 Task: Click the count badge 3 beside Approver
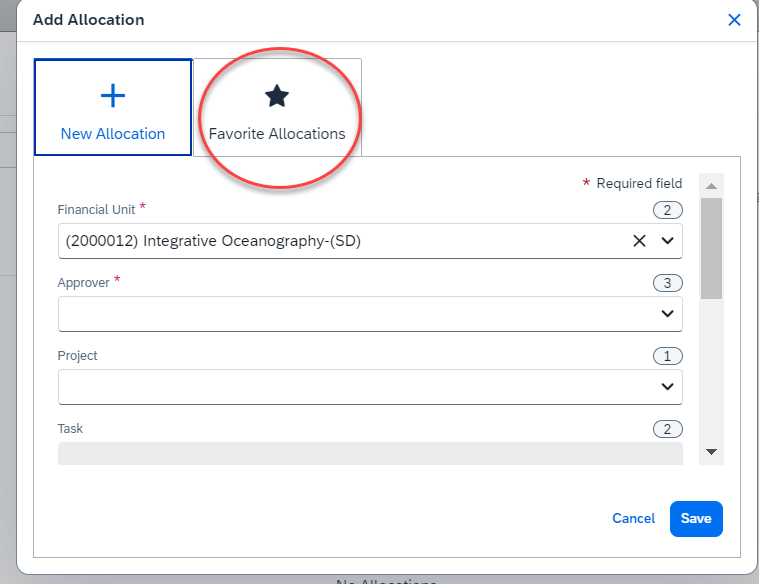667,283
